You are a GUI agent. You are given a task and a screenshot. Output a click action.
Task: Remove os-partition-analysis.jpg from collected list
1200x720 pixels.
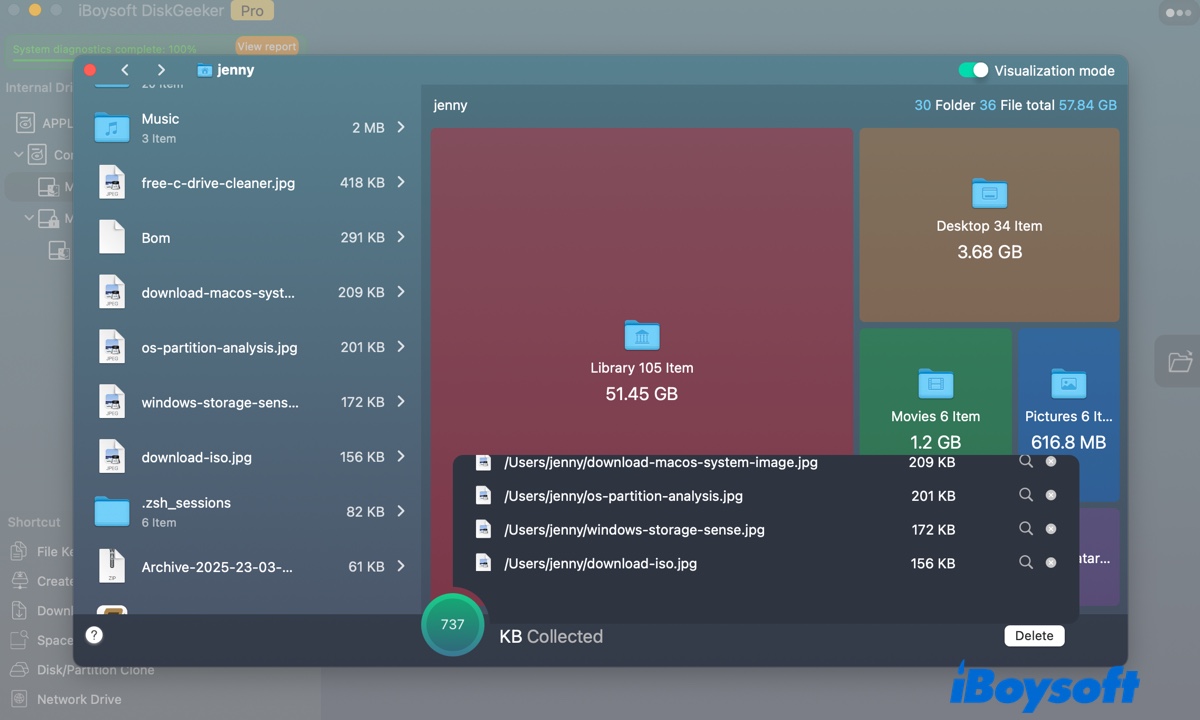(x=1051, y=495)
